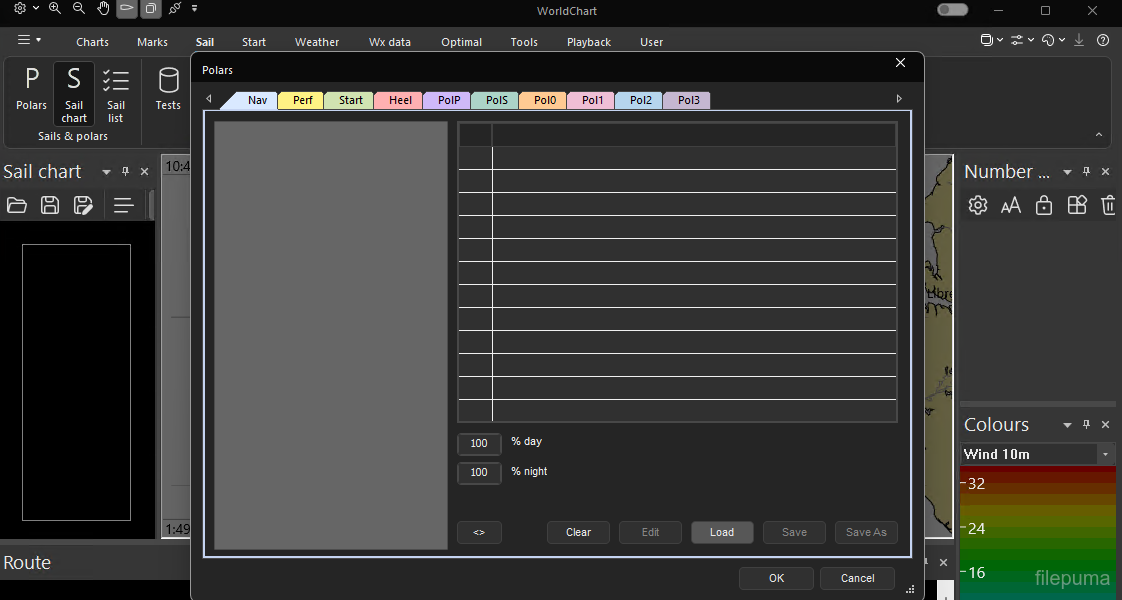Open the Weather ribbon tab
1122x600 pixels.
coord(317,42)
